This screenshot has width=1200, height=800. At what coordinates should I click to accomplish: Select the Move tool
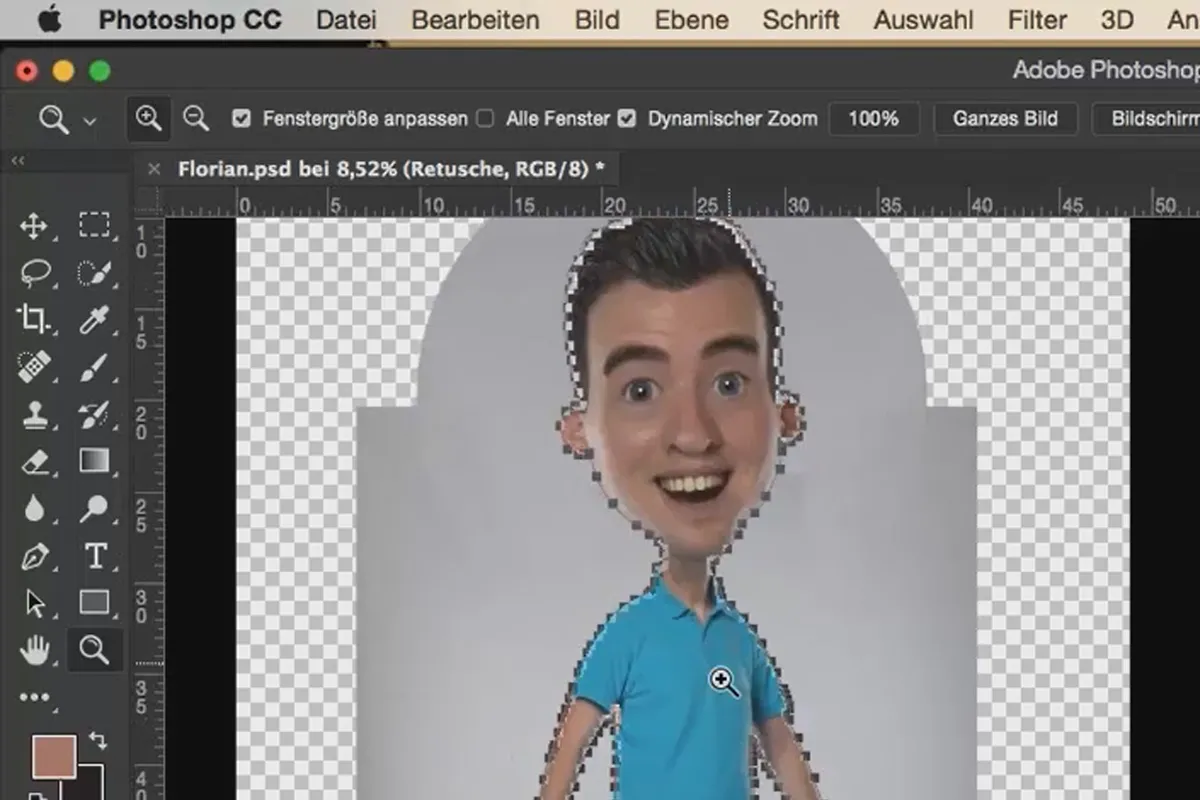point(33,225)
